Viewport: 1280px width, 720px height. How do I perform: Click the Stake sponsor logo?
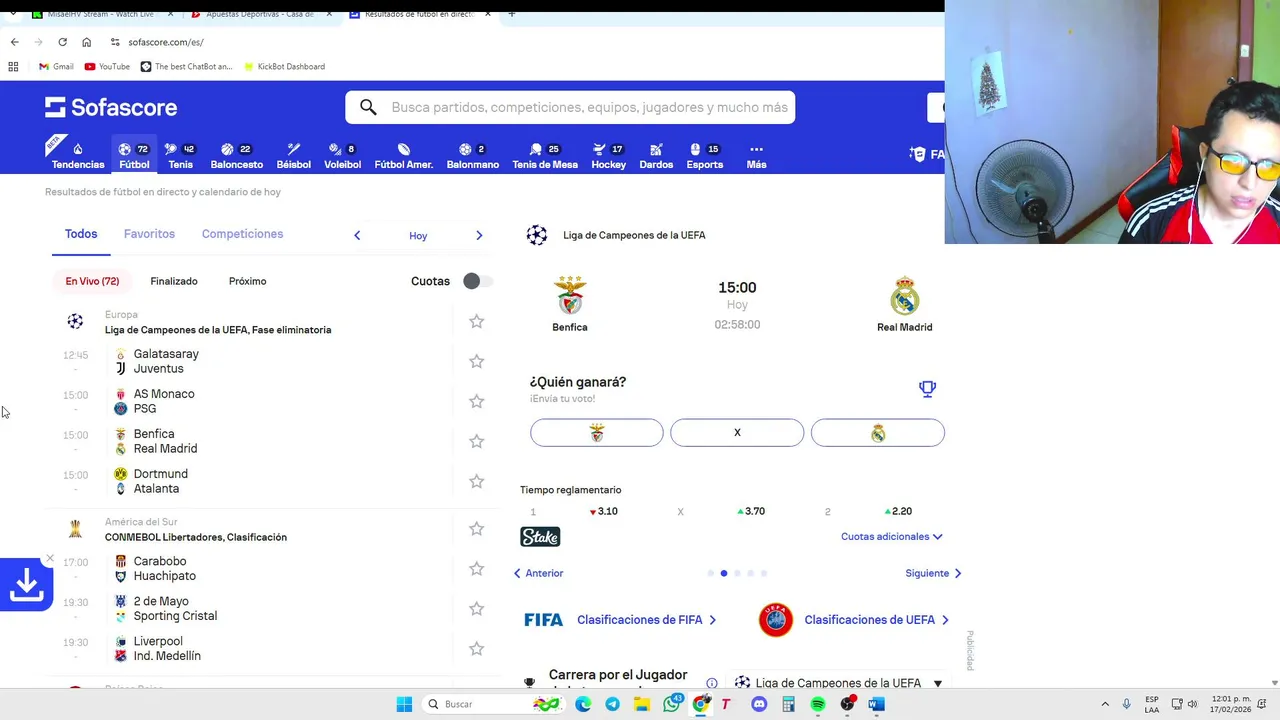click(x=540, y=537)
